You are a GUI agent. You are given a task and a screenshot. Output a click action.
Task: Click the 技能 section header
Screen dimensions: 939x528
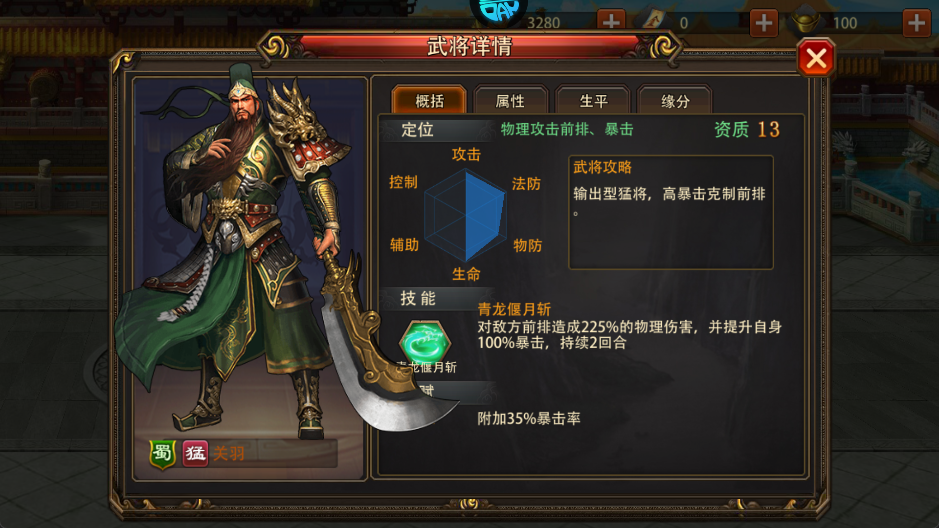click(418, 298)
